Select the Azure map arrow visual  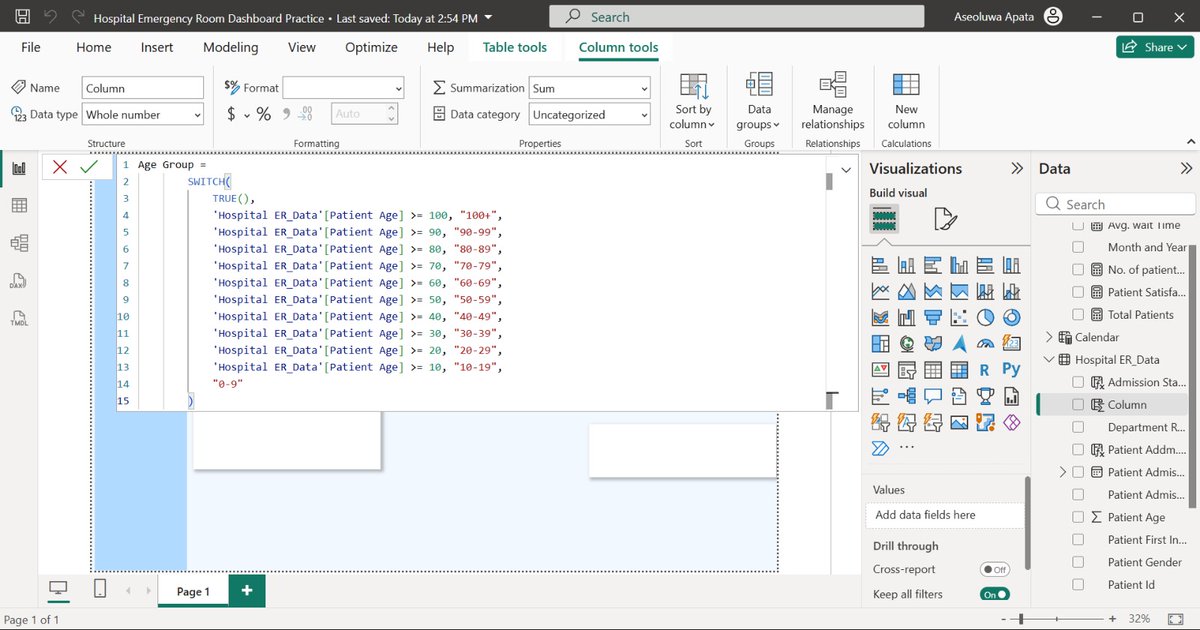click(x=959, y=344)
